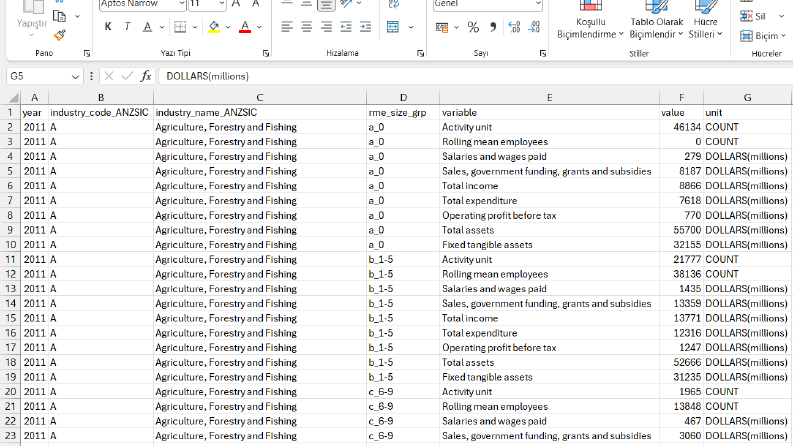The height and width of the screenshot is (446, 793).
Task: Click the Increase Decimal icon
Action: (514, 27)
